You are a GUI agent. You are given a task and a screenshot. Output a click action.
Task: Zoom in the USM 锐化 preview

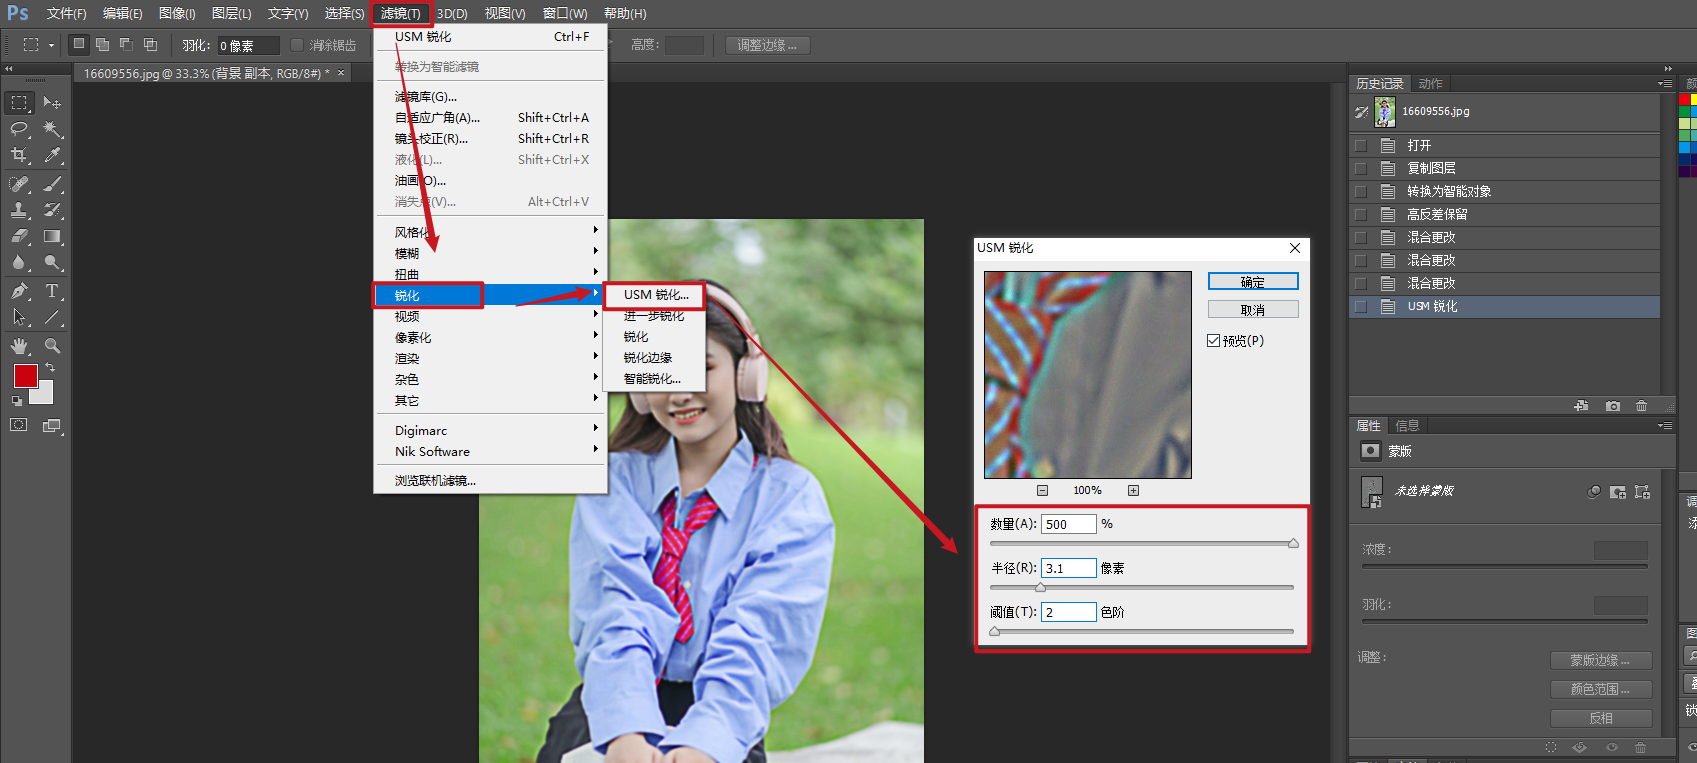pyautogui.click(x=1133, y=490)
